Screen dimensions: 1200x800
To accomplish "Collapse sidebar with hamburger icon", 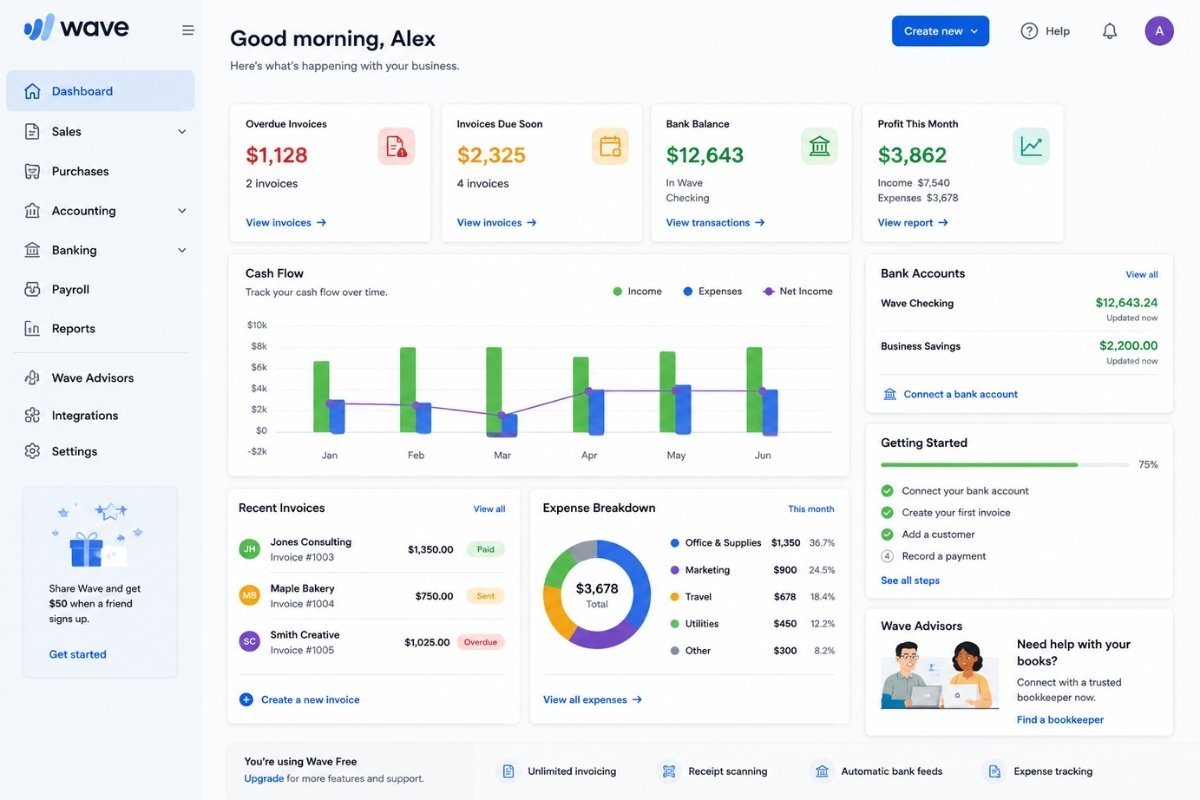I will tap(188, 30).
